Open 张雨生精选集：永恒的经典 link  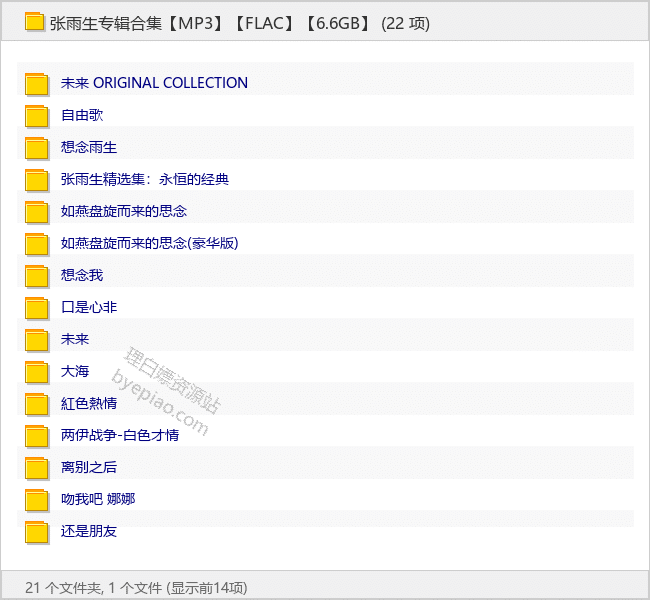pyautogui.click(x=145, y=179)
